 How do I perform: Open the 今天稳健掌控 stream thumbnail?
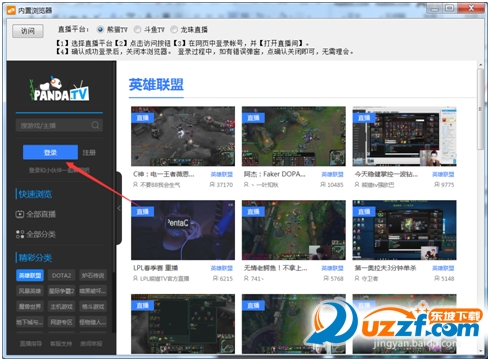(x=404, y=136)
